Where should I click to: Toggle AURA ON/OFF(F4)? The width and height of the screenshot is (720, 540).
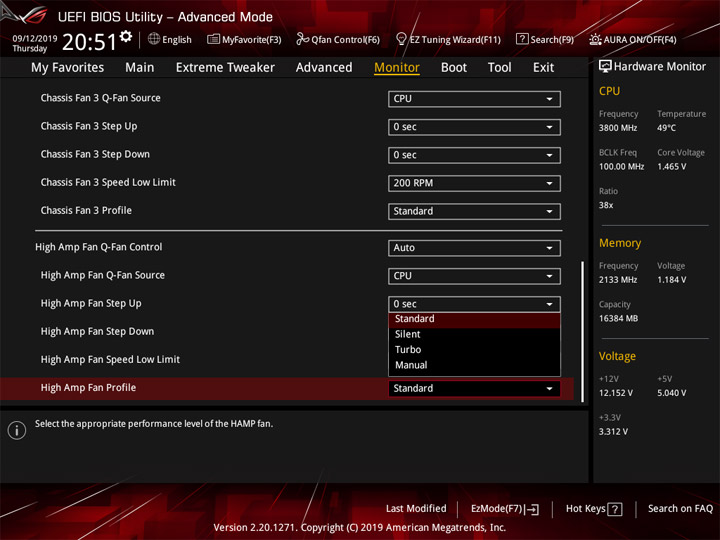click(x=633, y=39)
